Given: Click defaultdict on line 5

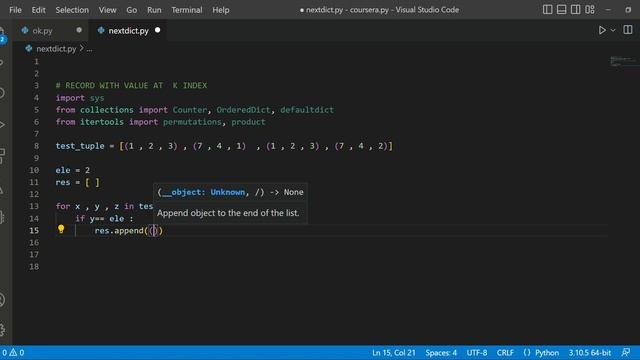Looking at the screenshot, I should (307, 110).
